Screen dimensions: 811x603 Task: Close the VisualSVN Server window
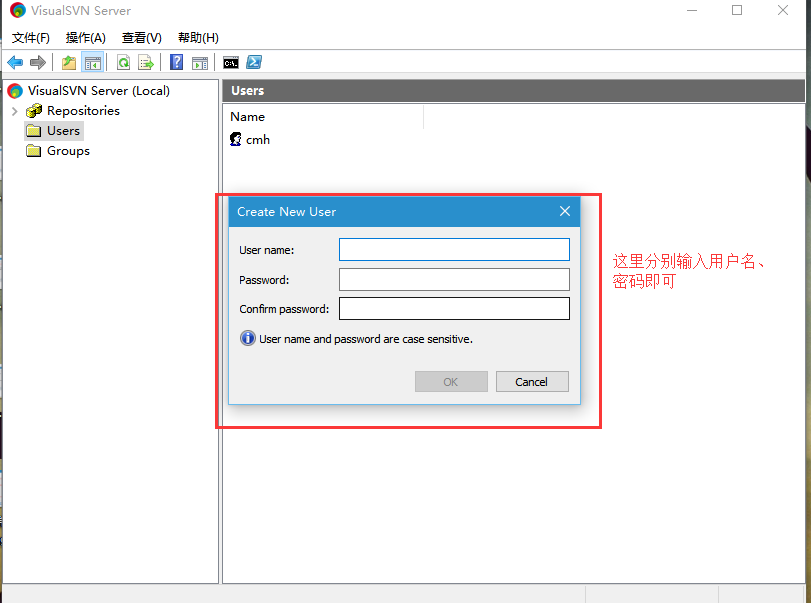783,10
